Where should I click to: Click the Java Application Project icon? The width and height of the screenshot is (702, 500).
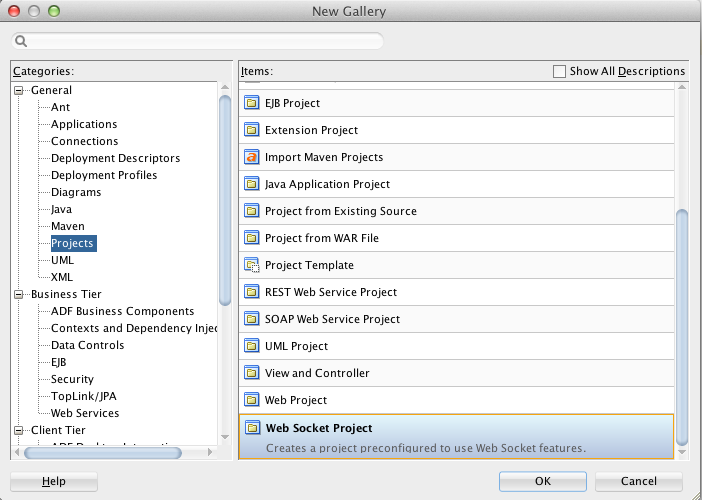tap(252, 184)
